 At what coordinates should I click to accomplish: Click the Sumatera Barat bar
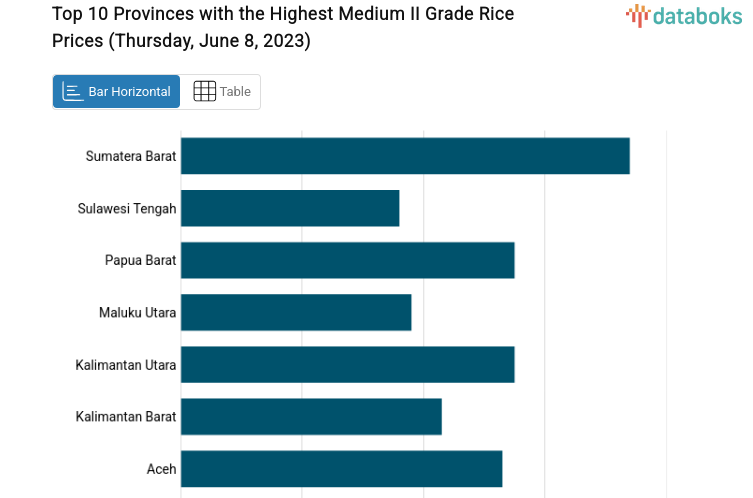click(405, 156)
